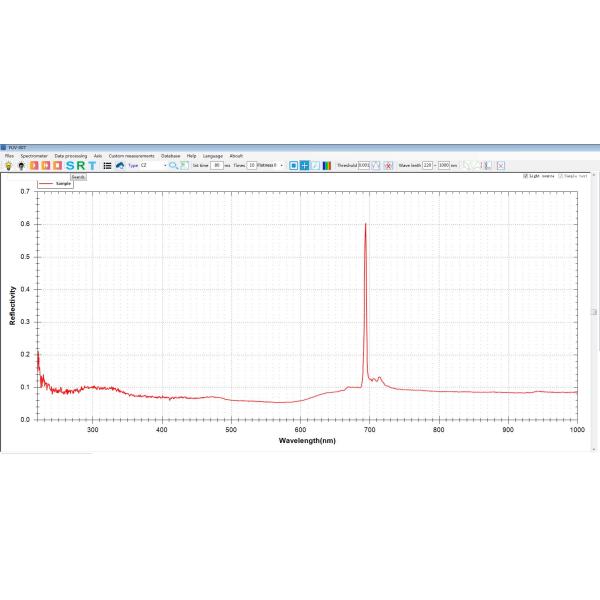Toggle the Light source checkbox
Screen dimensions: 600x600
pyautogui.click(x=526, y=176)
